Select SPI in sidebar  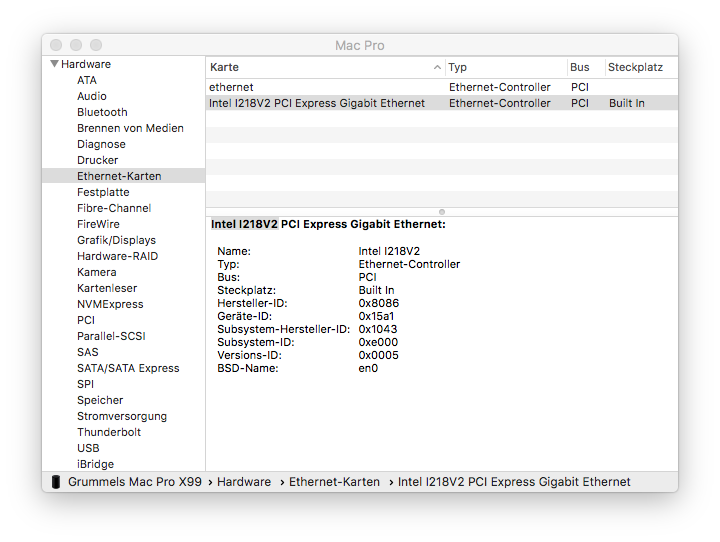(85, 384)
